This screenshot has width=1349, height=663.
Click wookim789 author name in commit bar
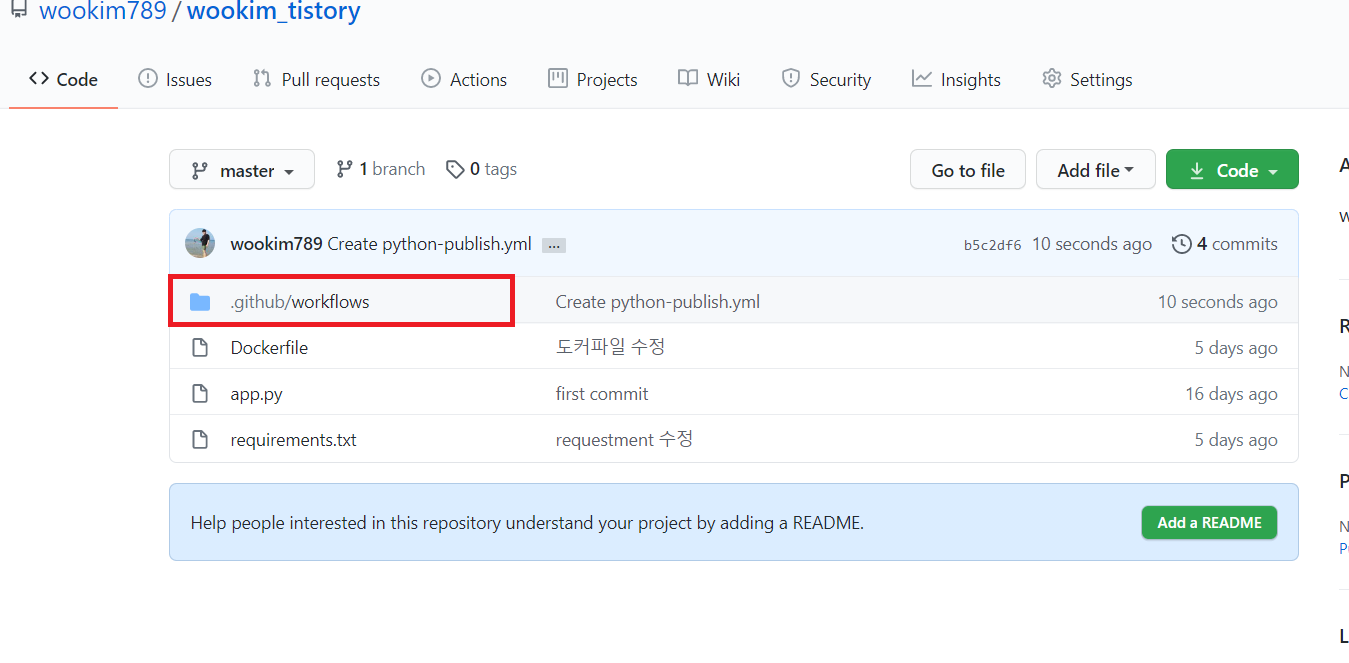click(x=276, y=244)
